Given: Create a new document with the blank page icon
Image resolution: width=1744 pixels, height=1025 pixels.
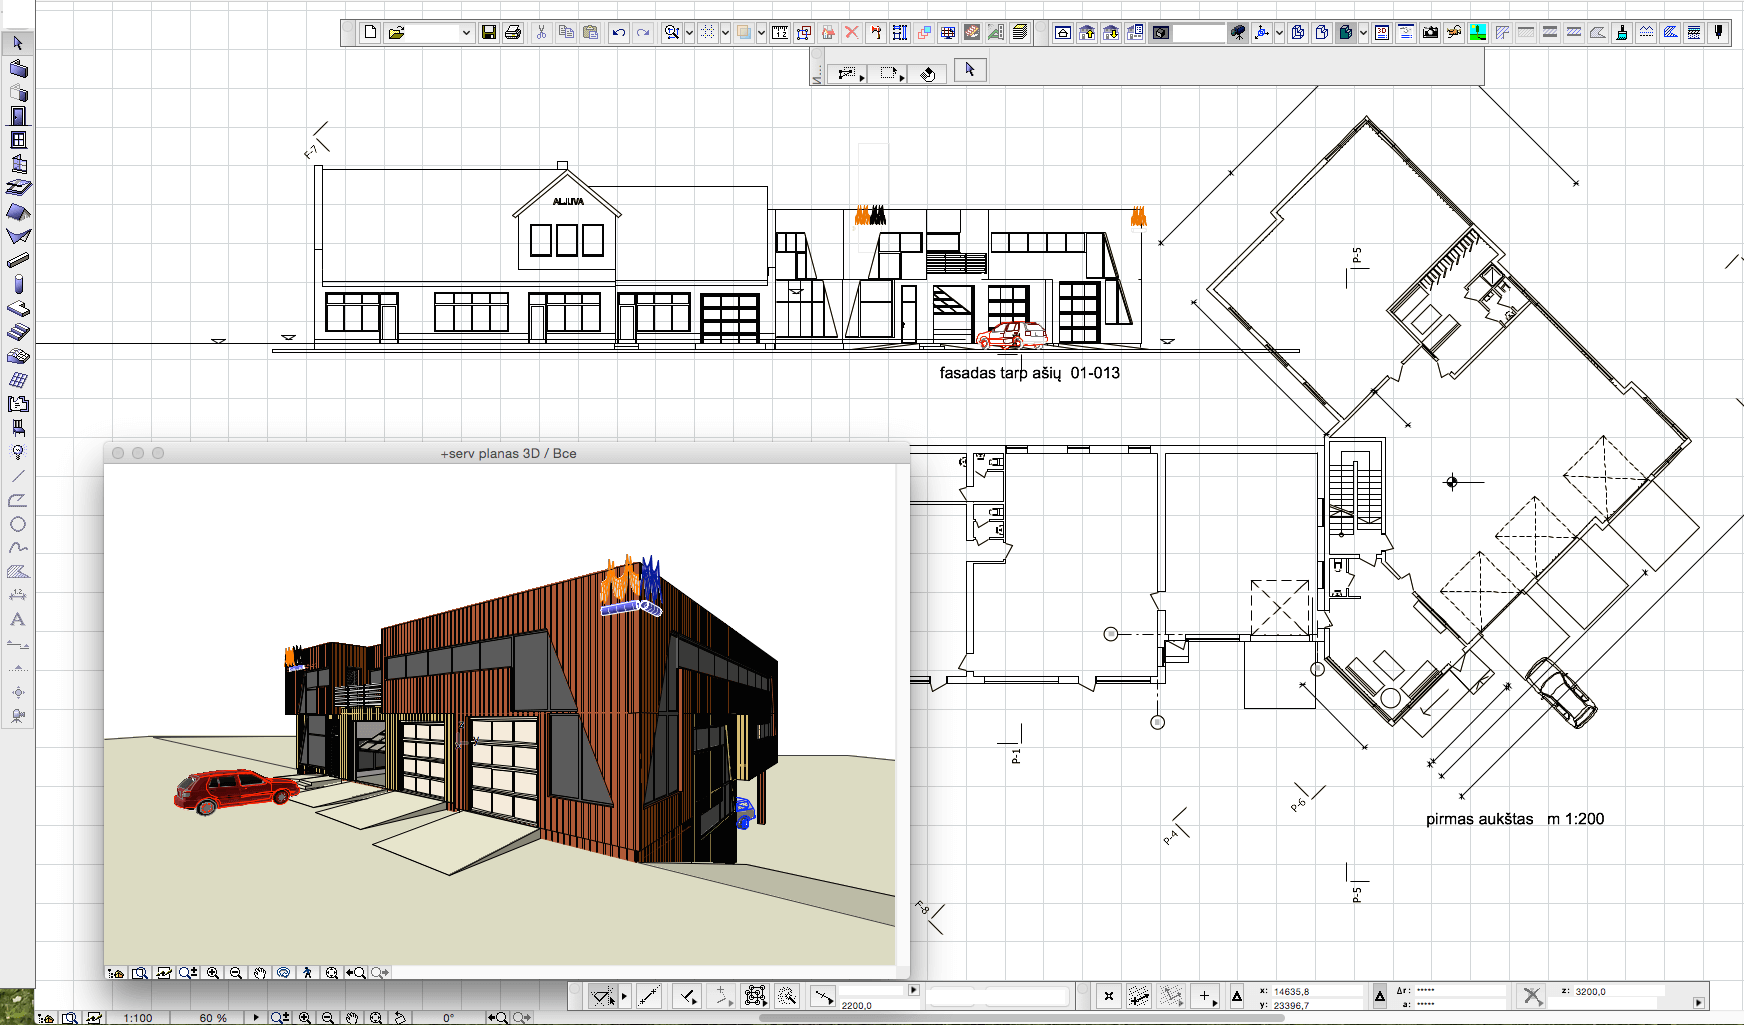Looking at the screenshot, I should (x=370, y=32).
